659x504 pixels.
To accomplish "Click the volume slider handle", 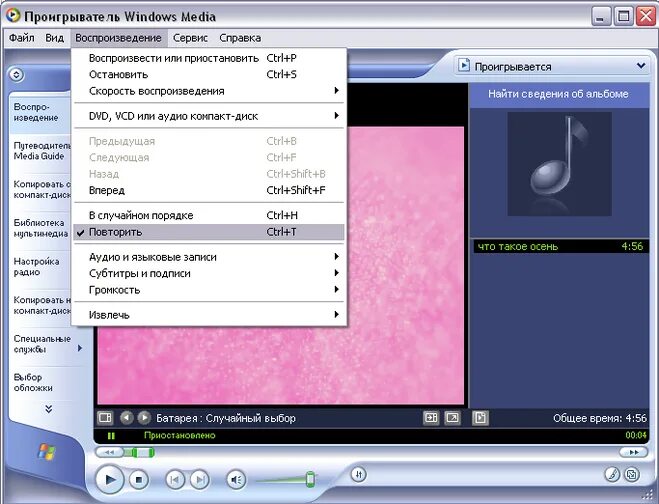I will tap(310, 480).
